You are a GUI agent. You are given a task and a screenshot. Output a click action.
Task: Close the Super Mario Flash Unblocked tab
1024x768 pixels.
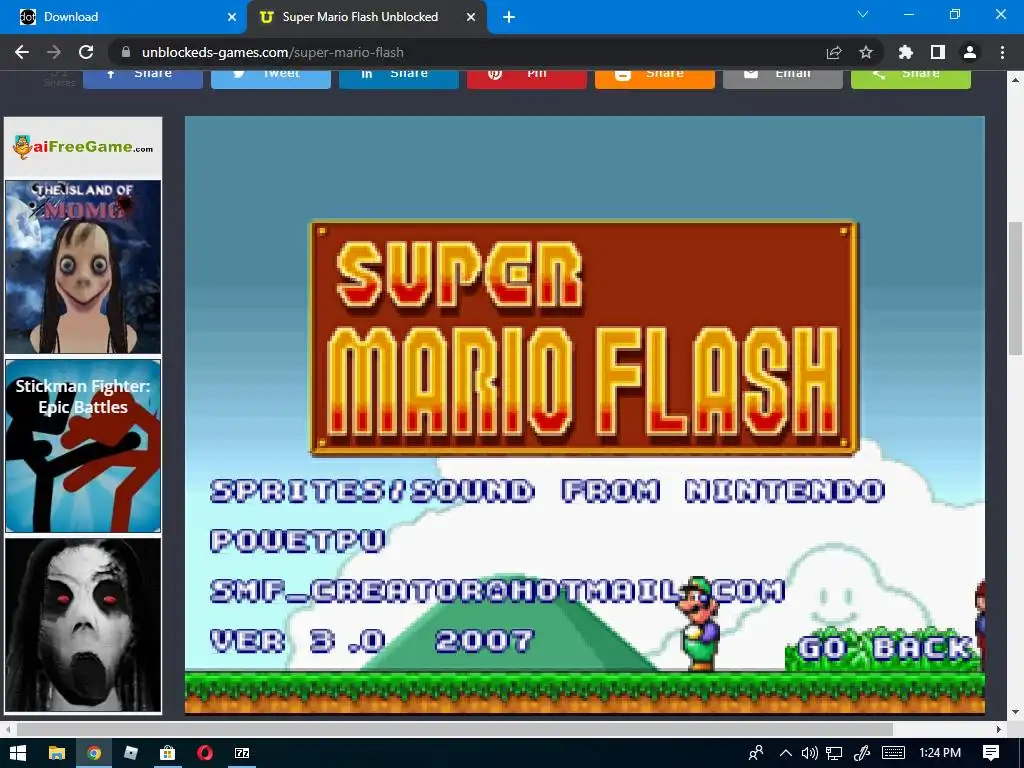click(x=471, y=17)
